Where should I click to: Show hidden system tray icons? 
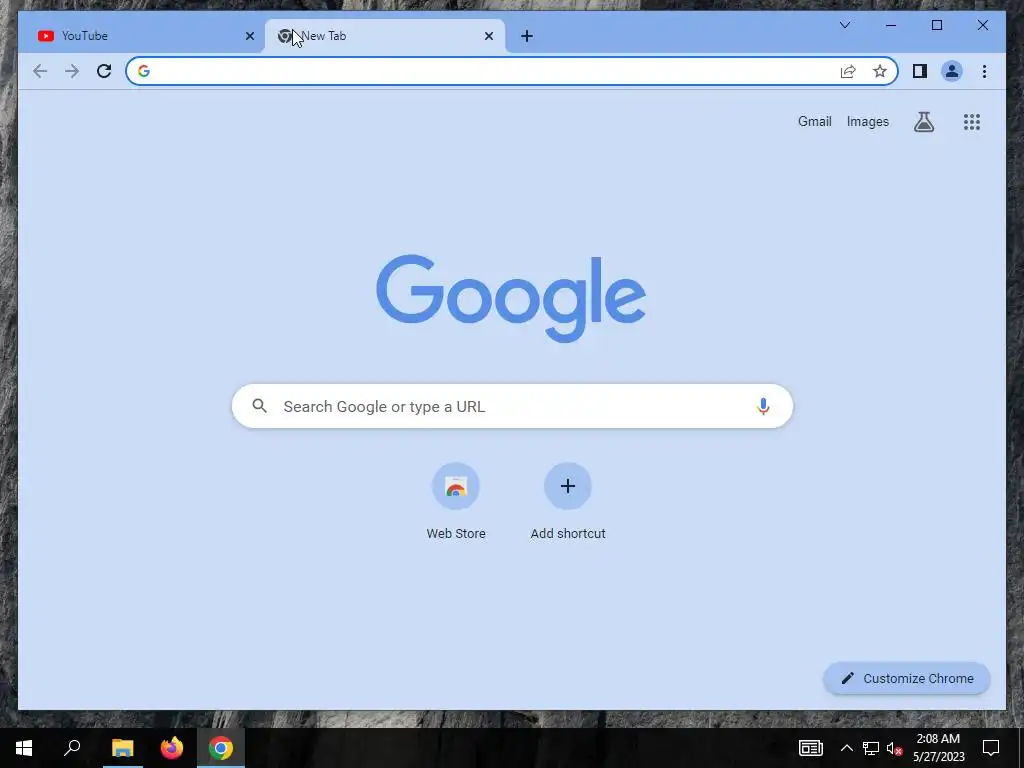pos(846,748)
